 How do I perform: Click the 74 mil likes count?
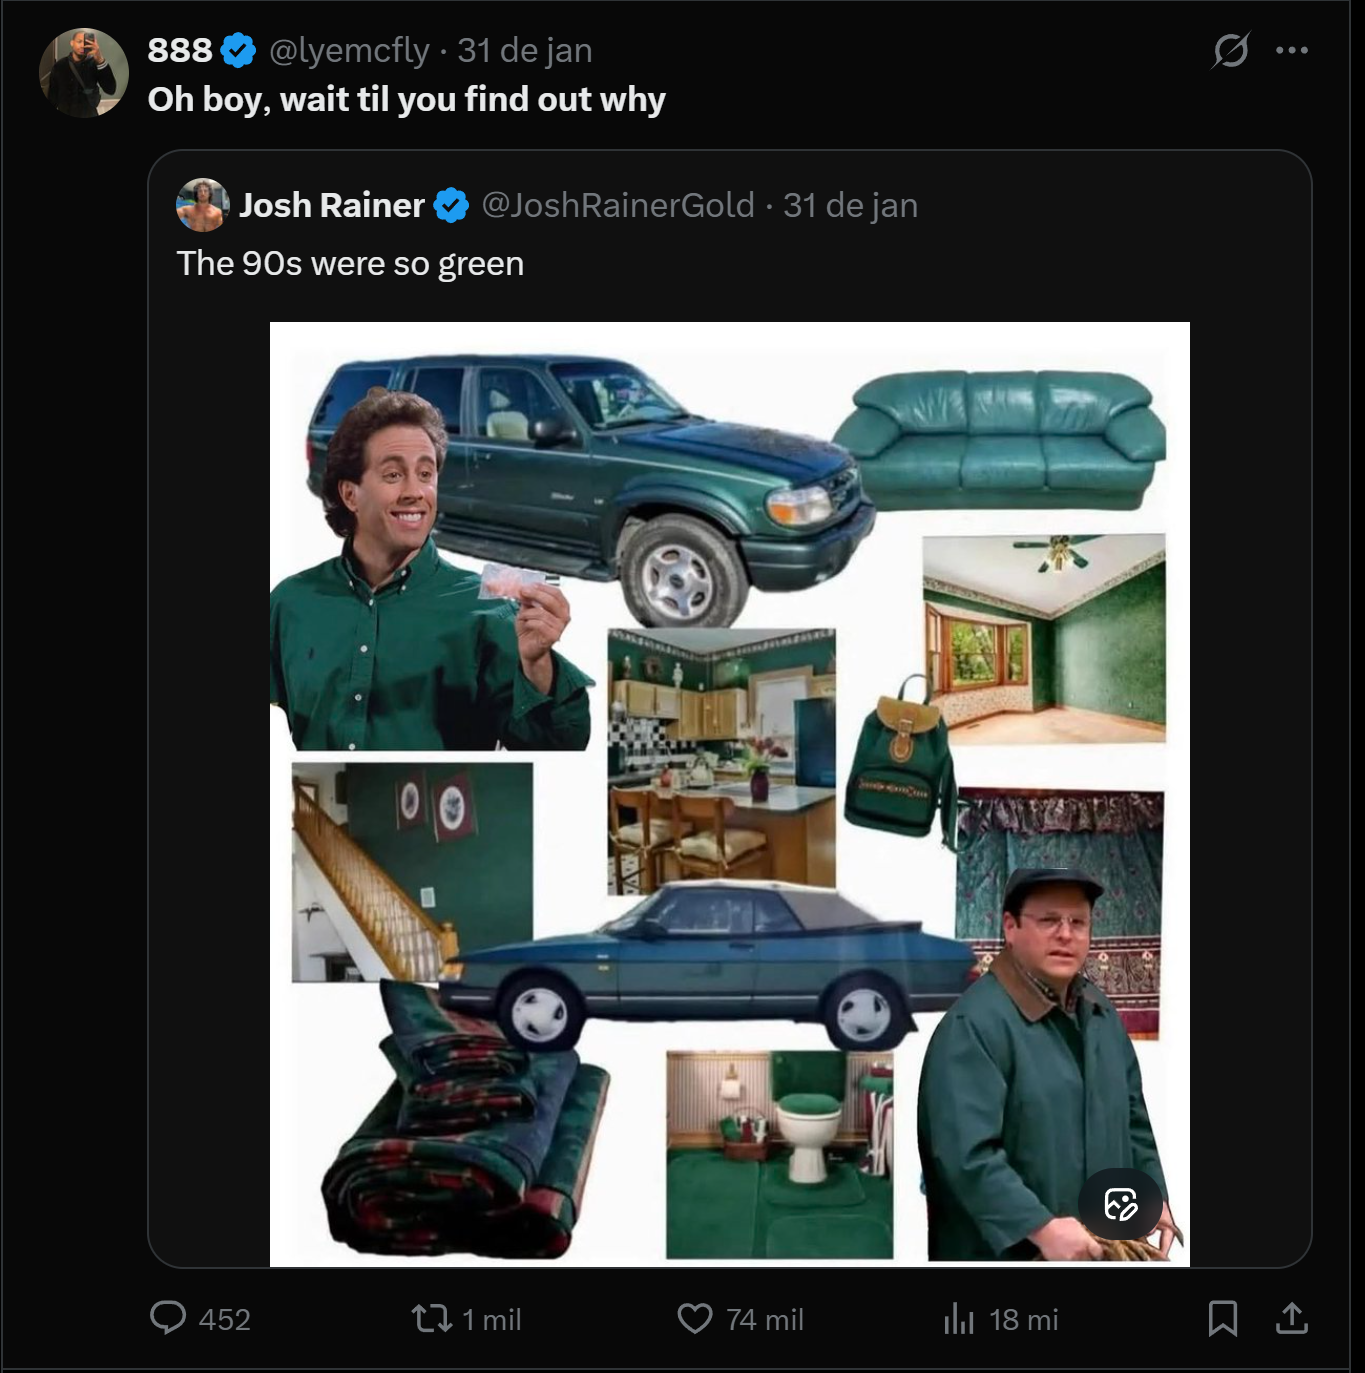click(x=765, y=1320)
